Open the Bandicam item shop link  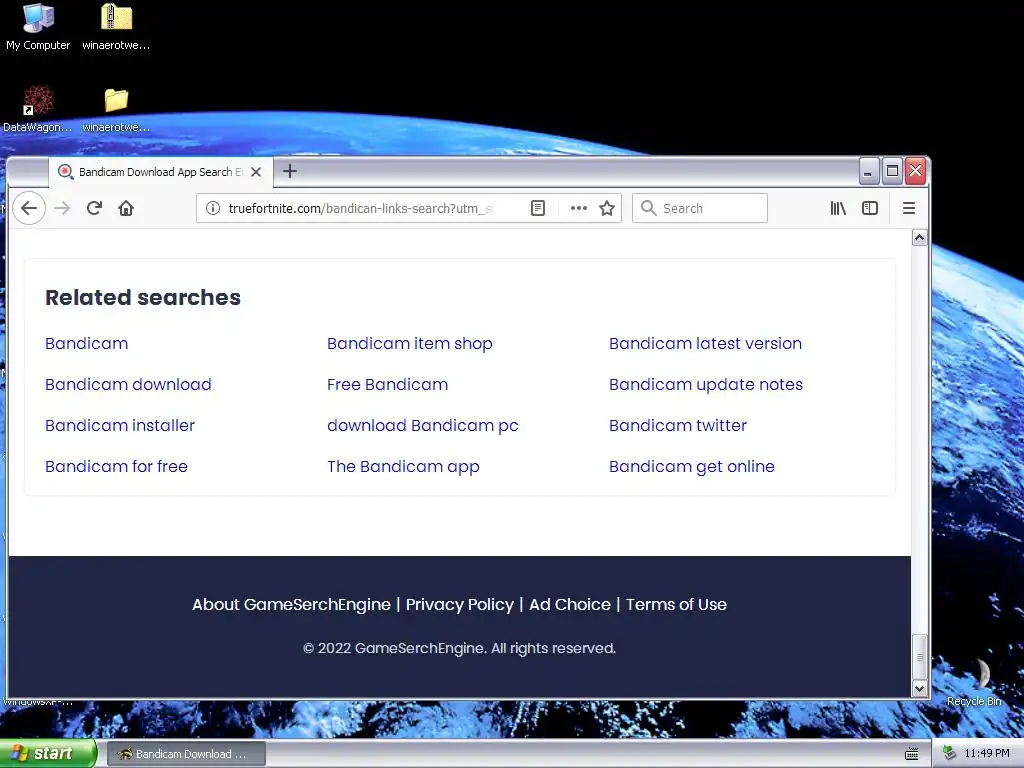point(409,344)
